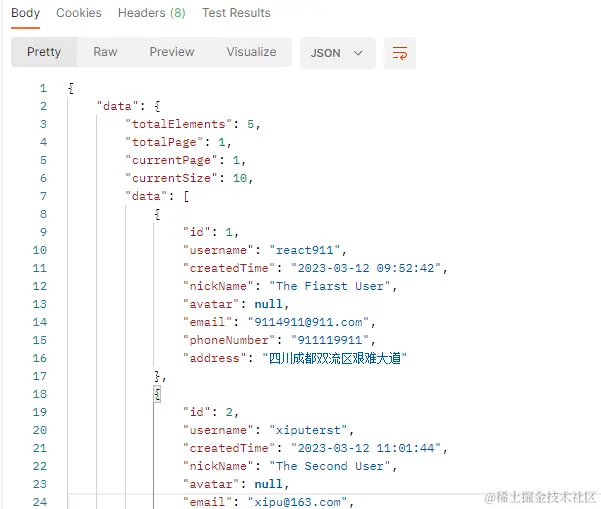Collapse the "data" array at line 7

pos(186,196)
